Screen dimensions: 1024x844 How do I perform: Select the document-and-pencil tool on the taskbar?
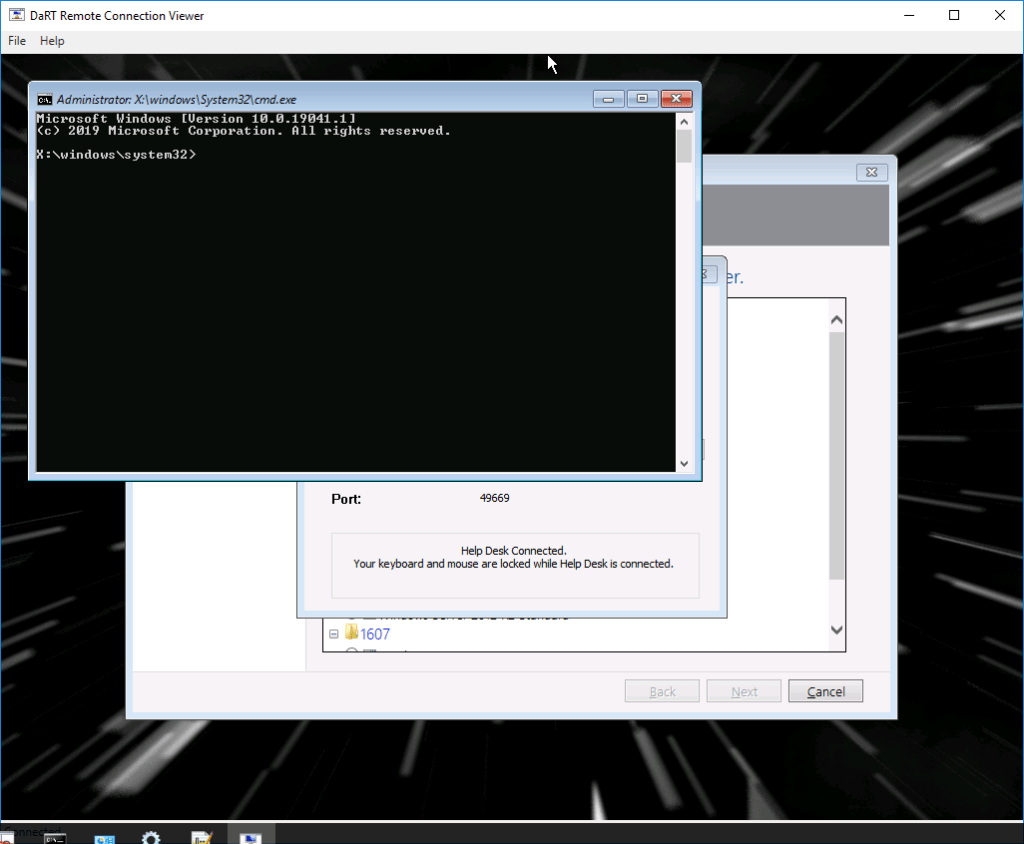[200, 837]
